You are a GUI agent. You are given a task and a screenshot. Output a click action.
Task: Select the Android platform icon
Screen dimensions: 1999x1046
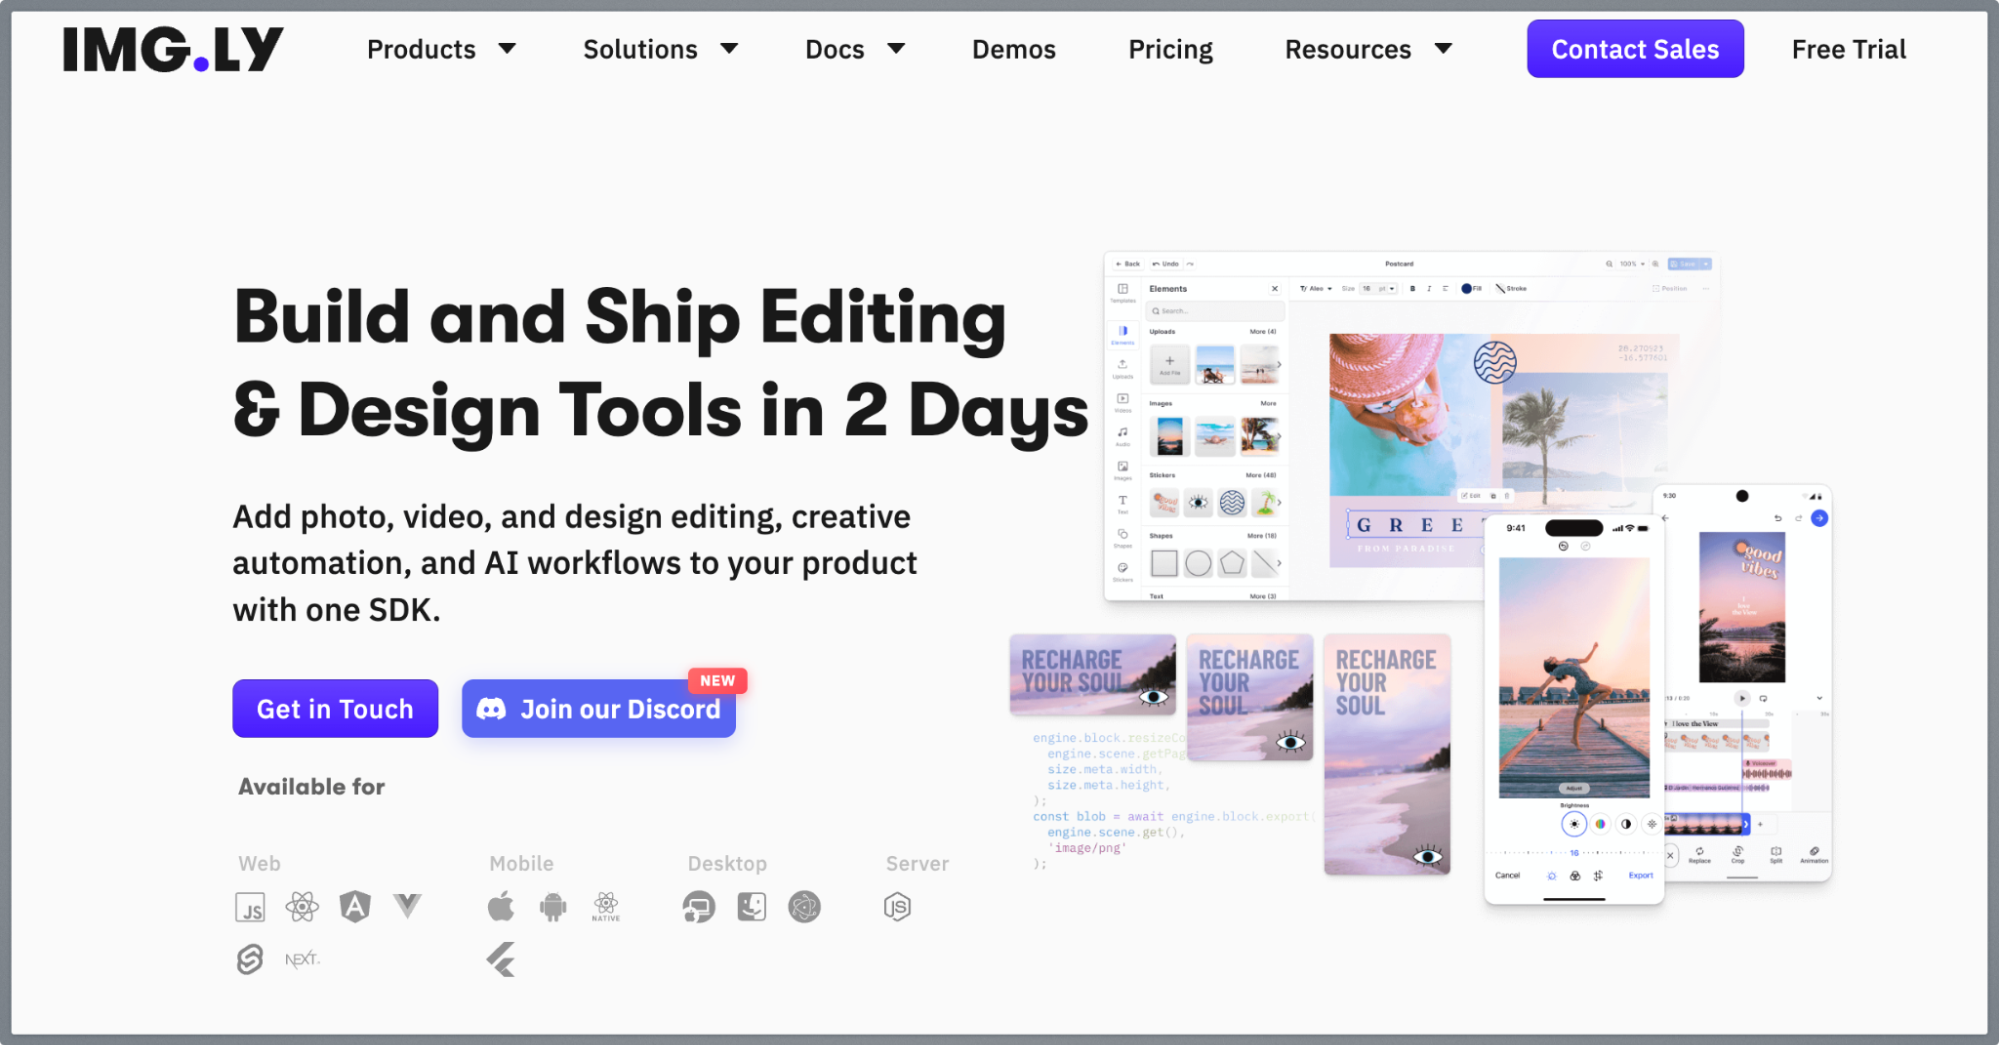point(553,907)
